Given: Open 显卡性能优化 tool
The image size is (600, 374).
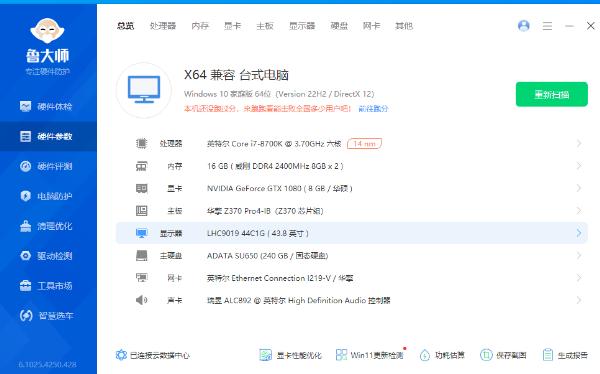Looking at the screenshot, I should (x=290, y=355).
